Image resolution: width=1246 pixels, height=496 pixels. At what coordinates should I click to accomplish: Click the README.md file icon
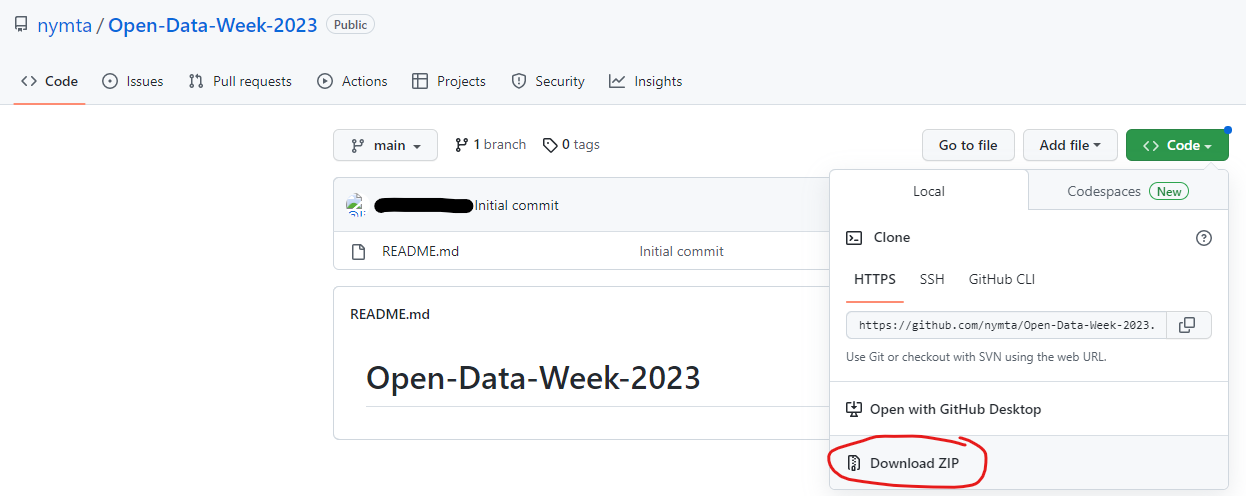(358, 251)
